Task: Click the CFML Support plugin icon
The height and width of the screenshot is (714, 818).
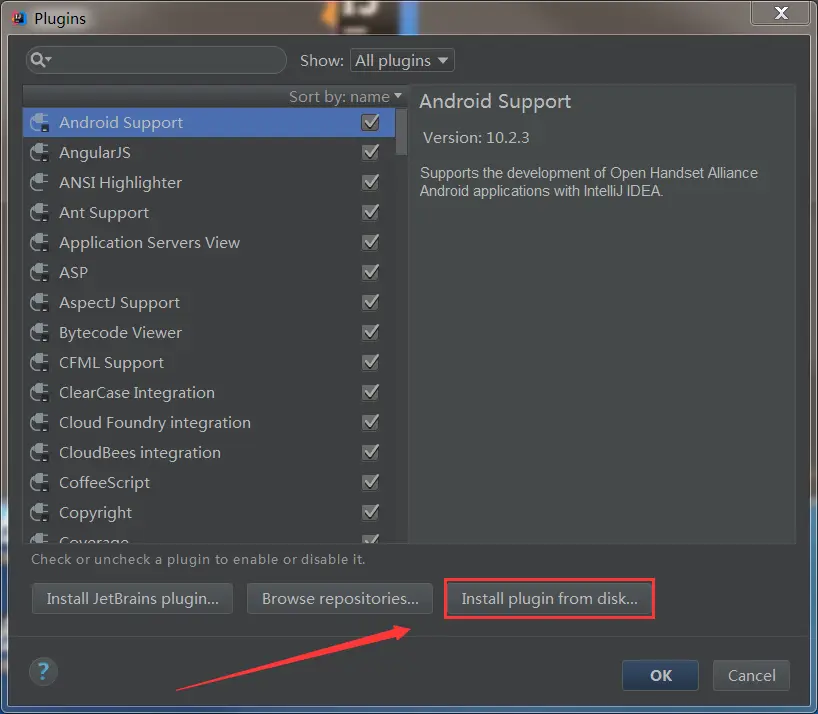Action: pyautogui.click(x=40, y=362)
